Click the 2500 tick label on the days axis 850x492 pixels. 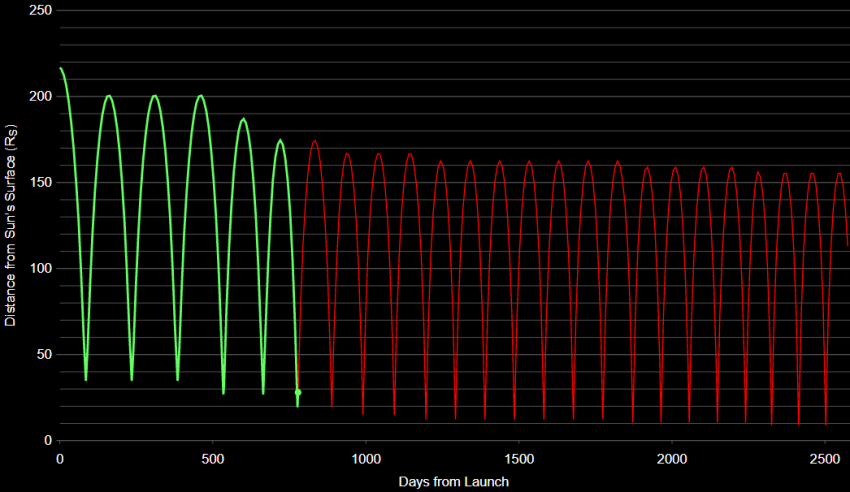click(x=825, y=459)
